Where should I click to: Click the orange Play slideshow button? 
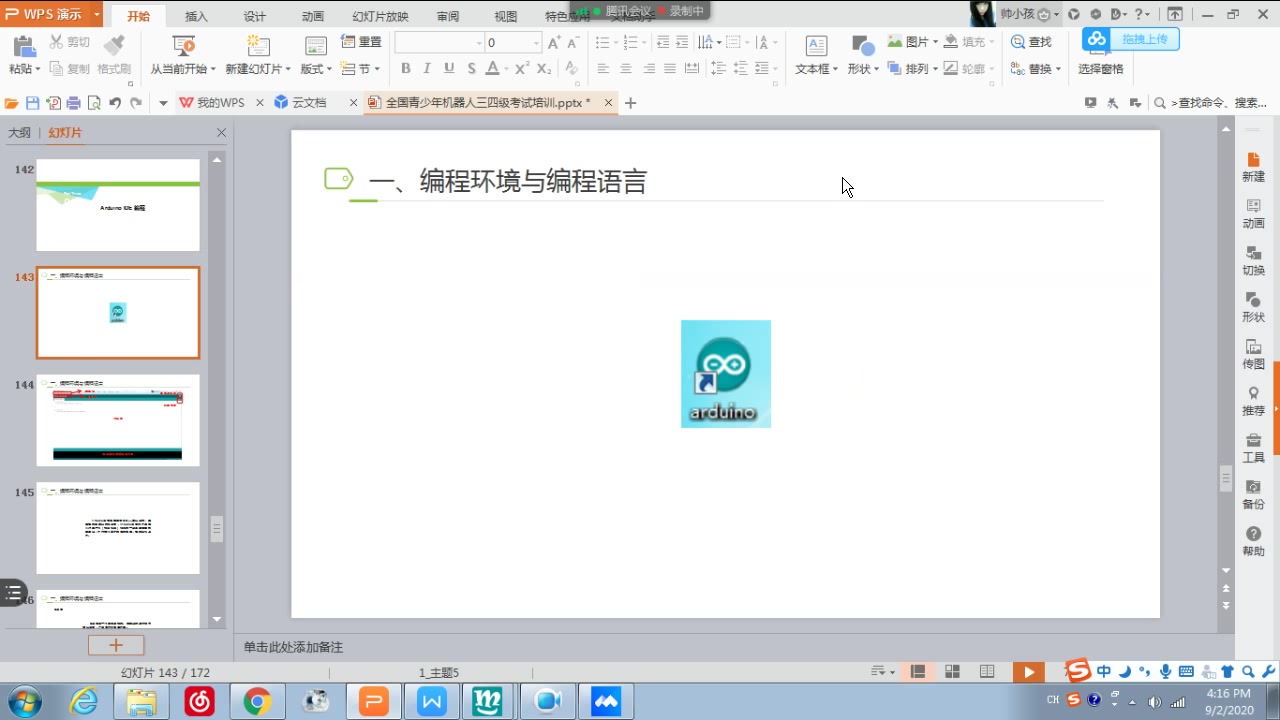[1028, 672]
